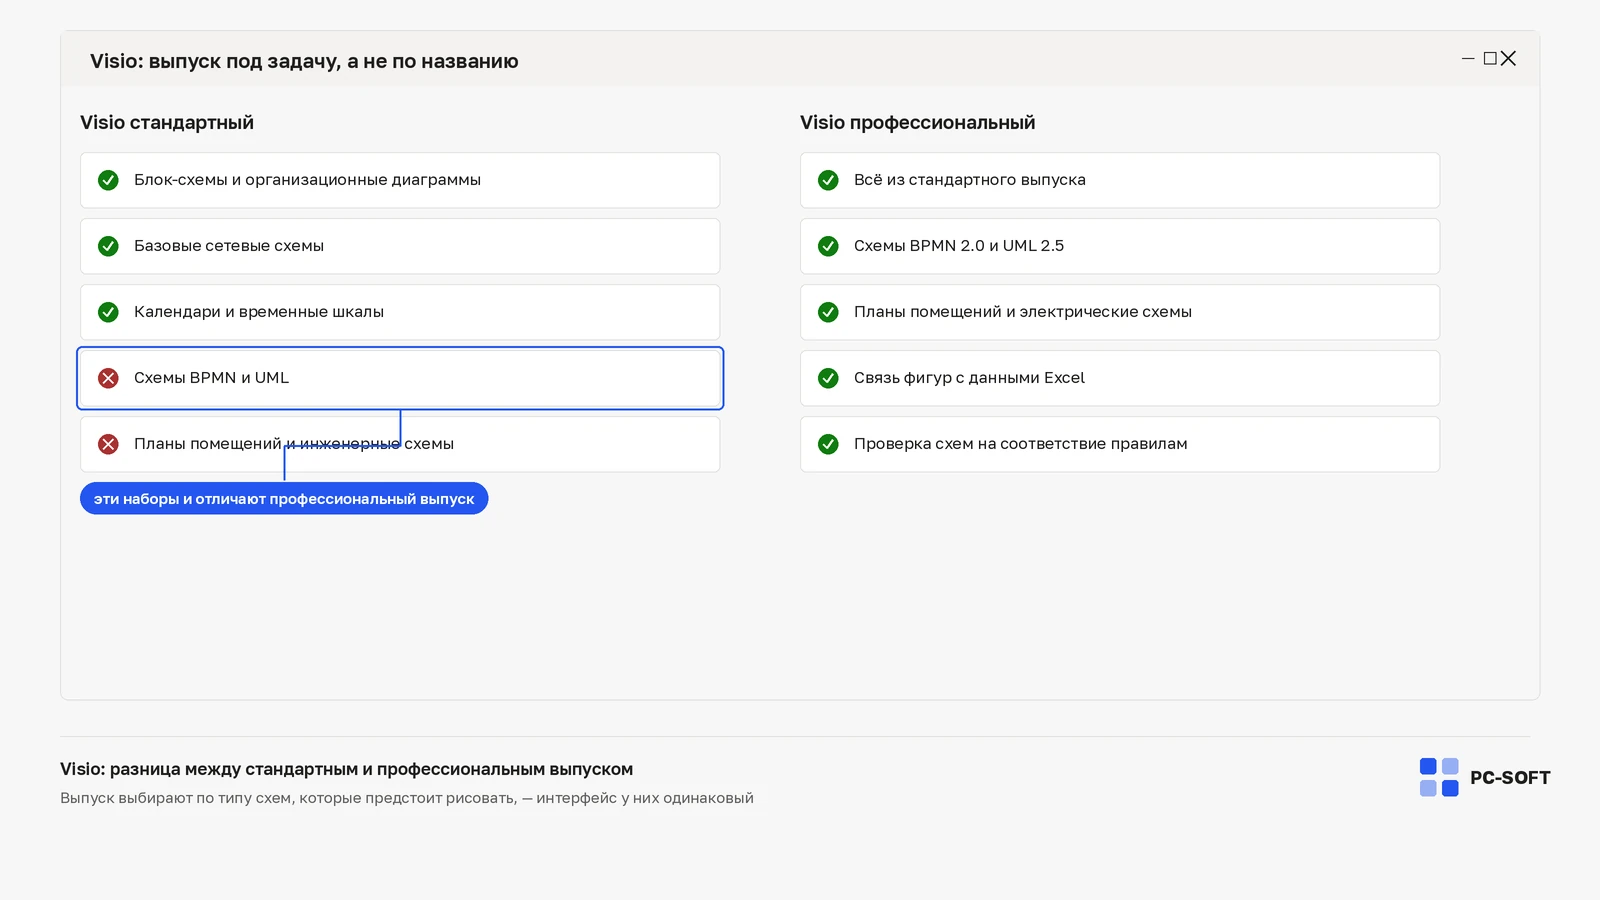Image resolution: width=1600 pixels, height=900 pixels.
Task: Select text Схемы BPMN и UML
Action: click(211, 378)
